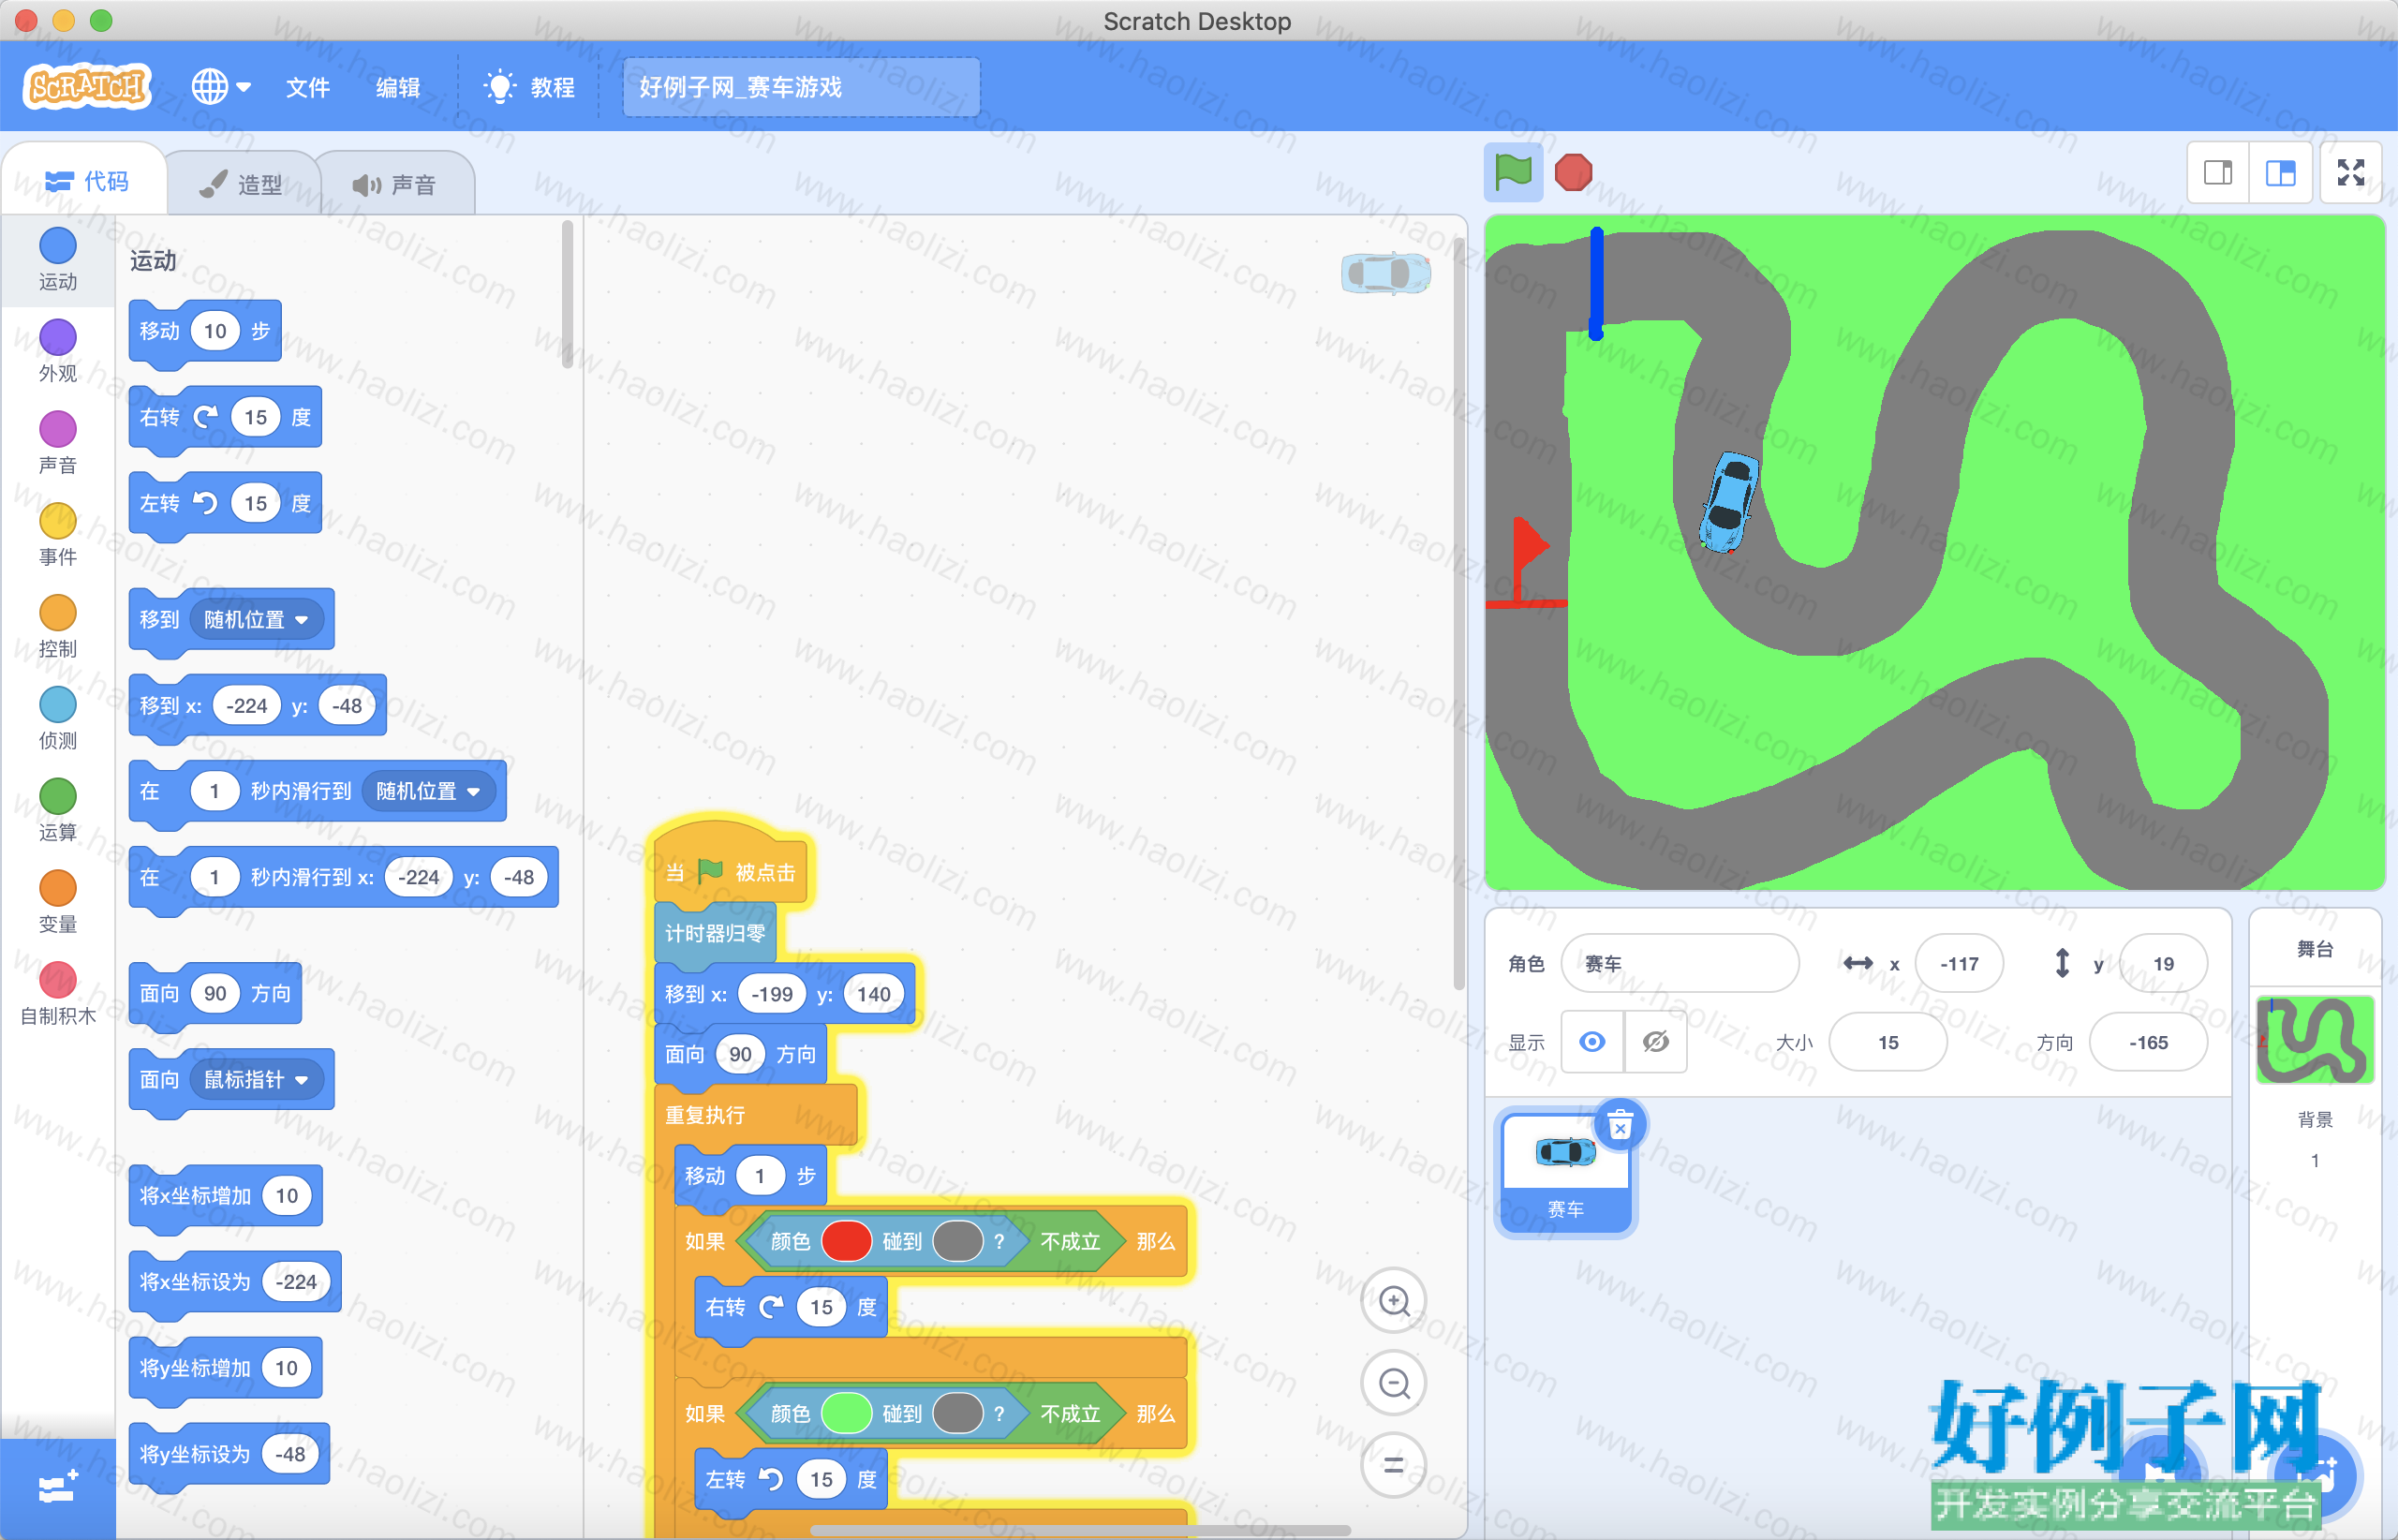Select the stage backdrop thumbnail
Viewport: 2398px width, 1540px height.
[2314, 1040]
